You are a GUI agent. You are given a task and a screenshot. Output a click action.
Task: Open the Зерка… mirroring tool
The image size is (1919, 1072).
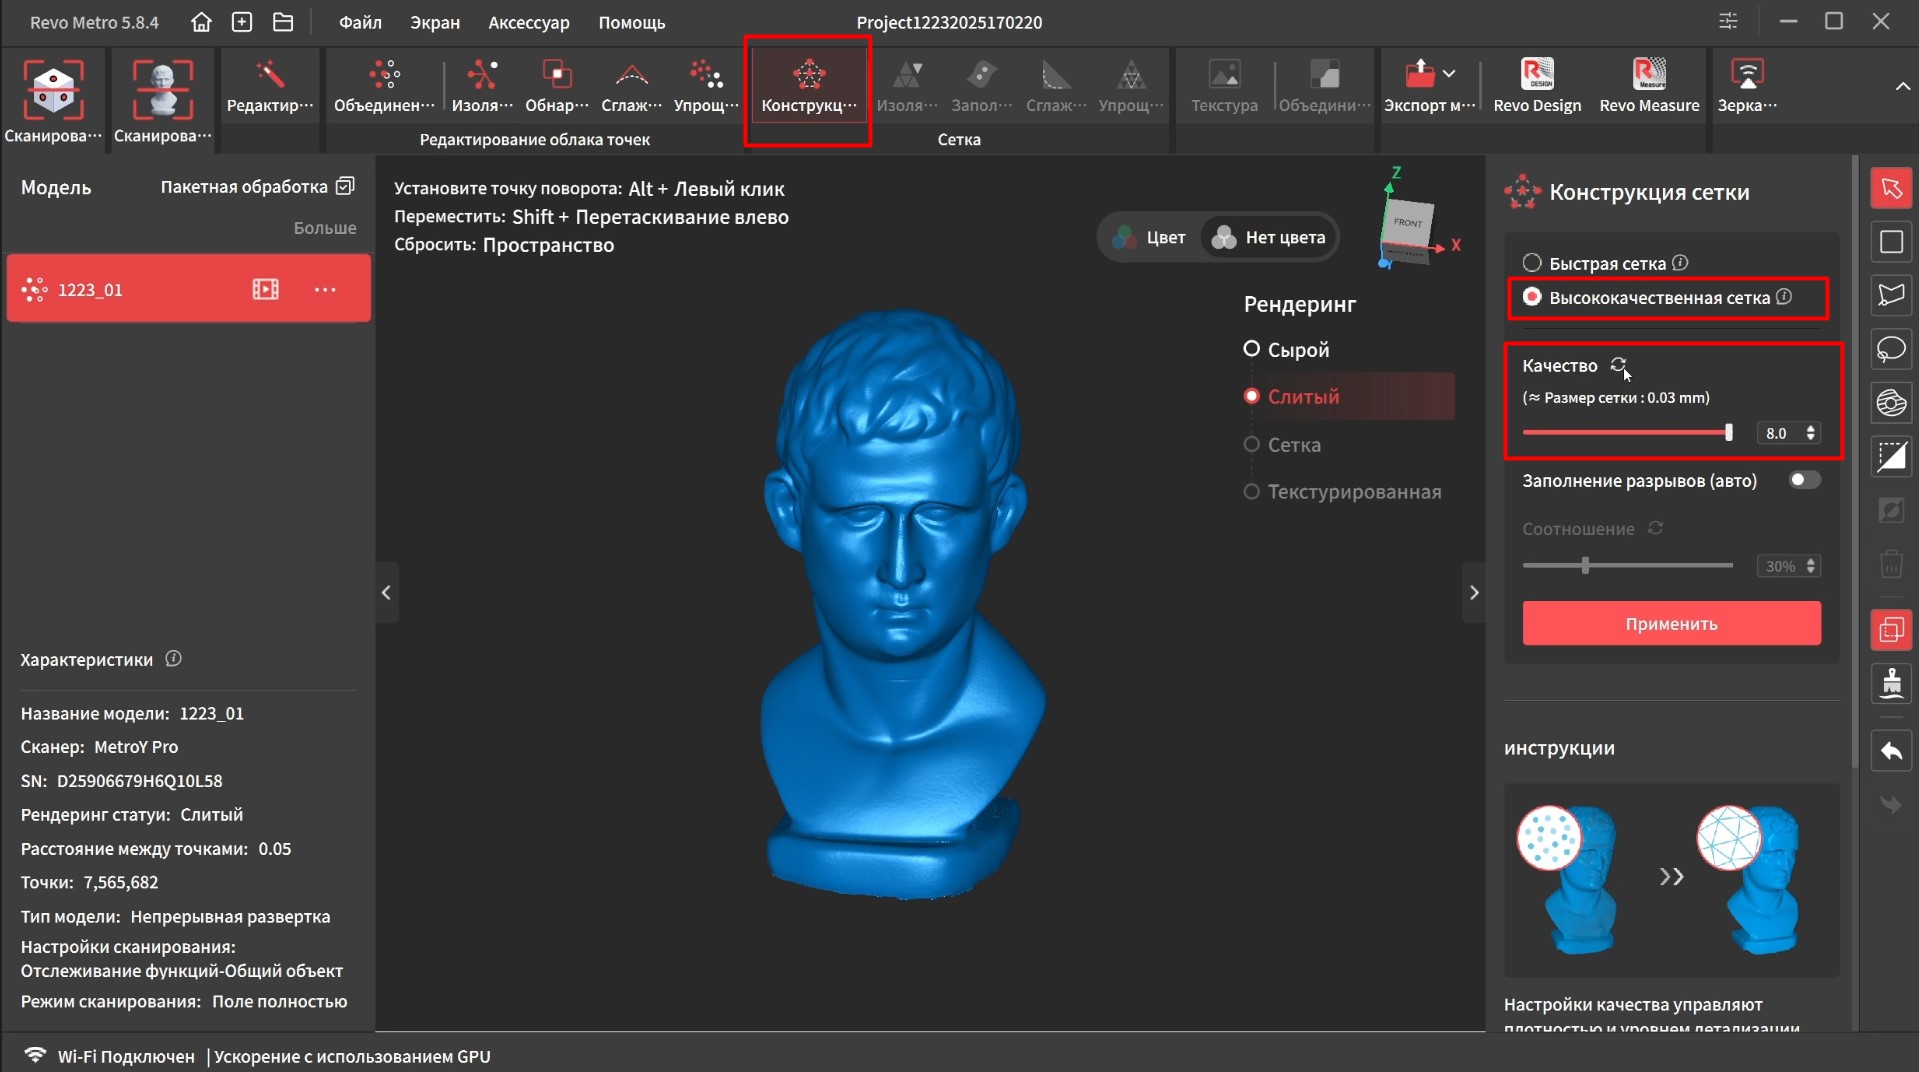[x=1747, y=86]
